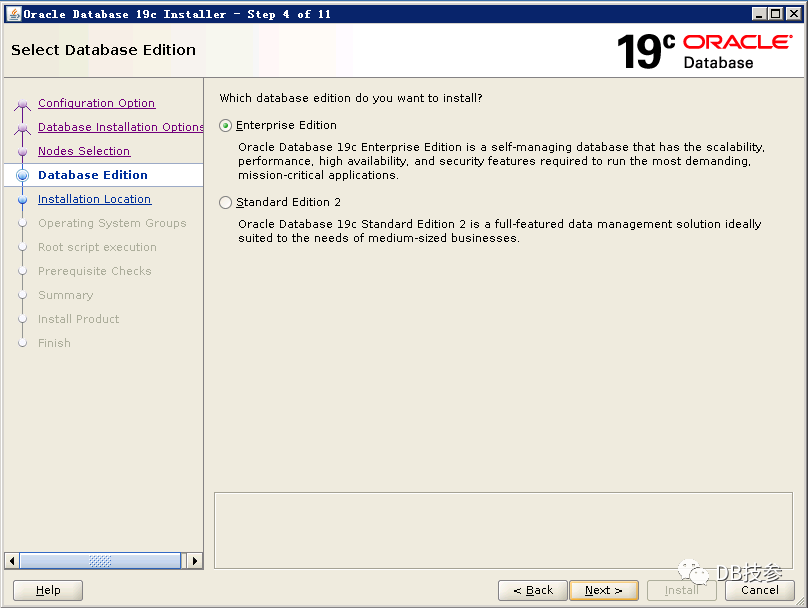Jump to Installation Location step

pyautogui.click(x=94, y=199)
